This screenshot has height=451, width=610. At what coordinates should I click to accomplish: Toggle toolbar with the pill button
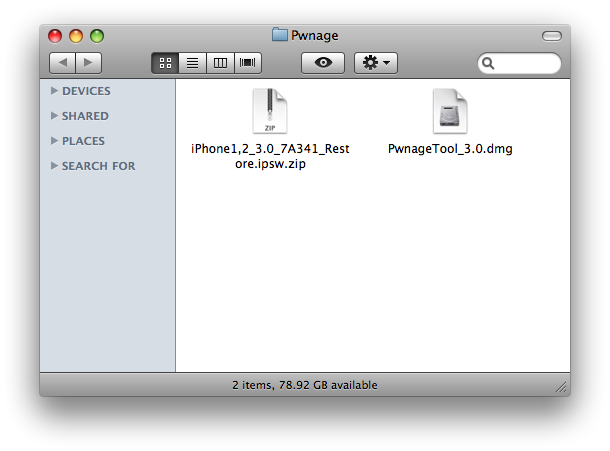[x=551, y=36]
